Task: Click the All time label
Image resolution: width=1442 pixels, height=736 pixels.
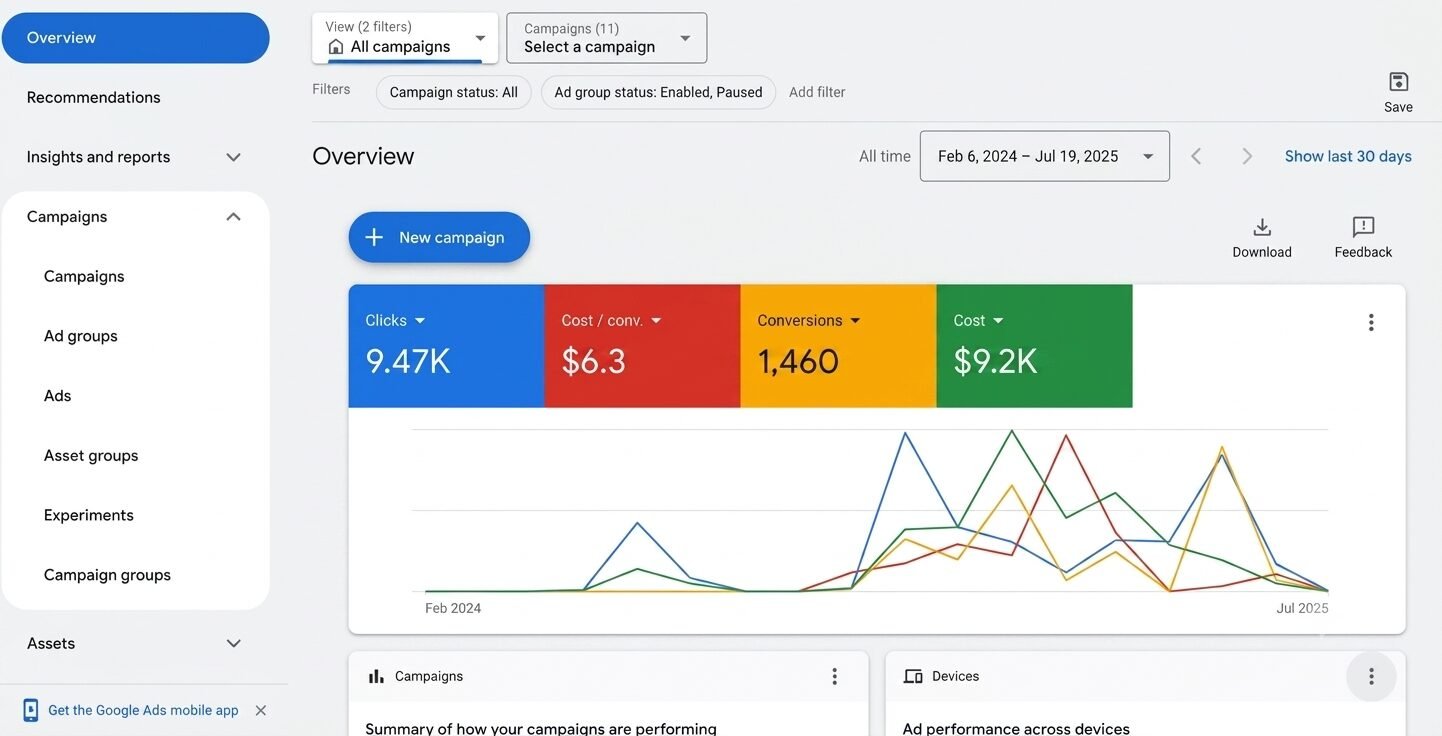Action: coord(885,156)
